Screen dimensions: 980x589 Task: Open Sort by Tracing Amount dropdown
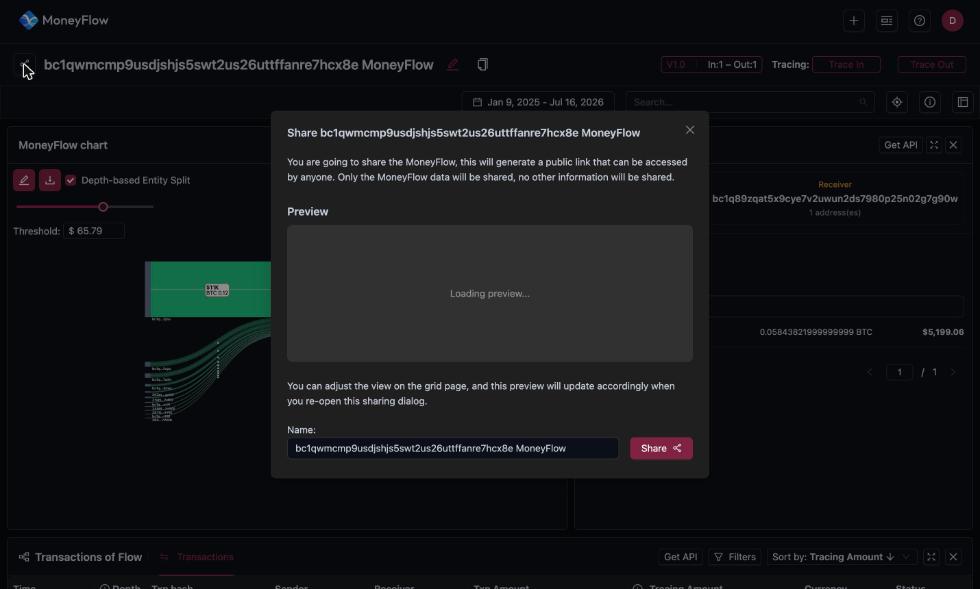click(842, 556)
